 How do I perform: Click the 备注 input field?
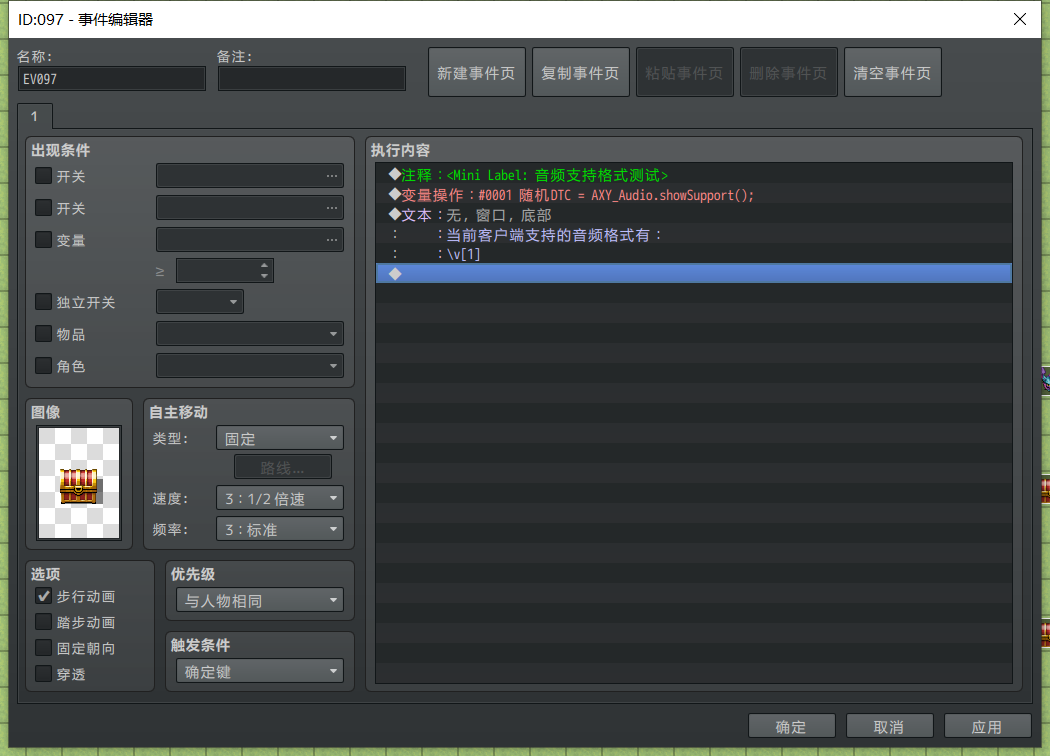pos(312,78)
